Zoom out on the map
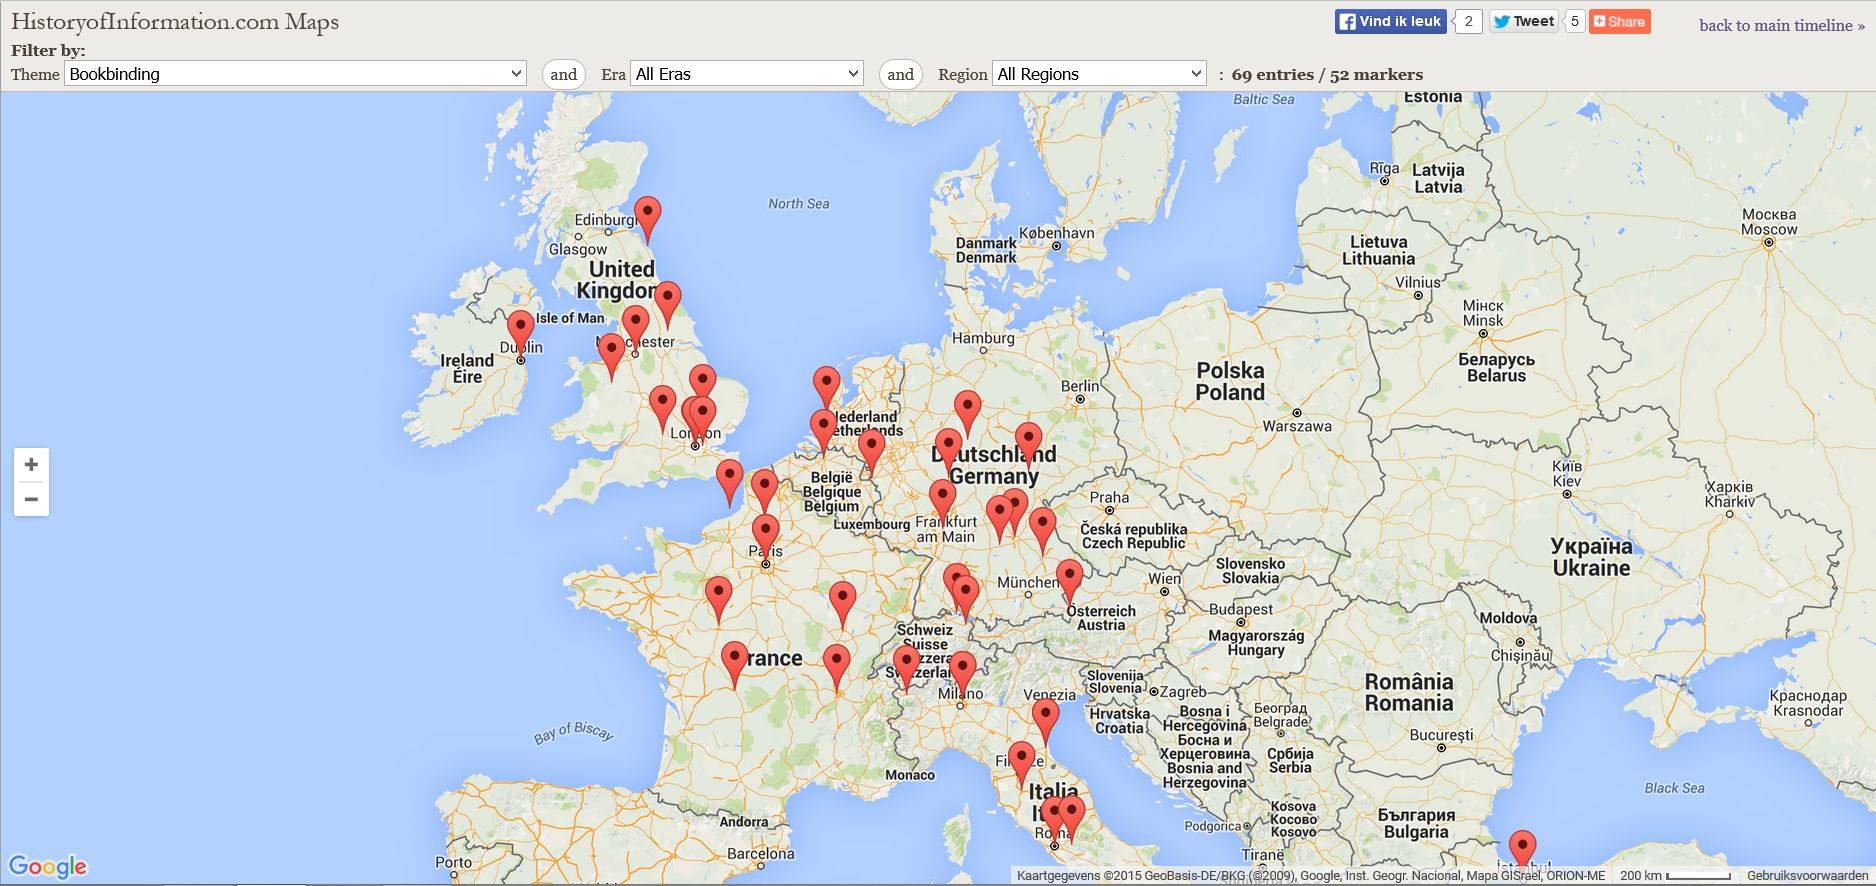Image resolution: width=1876 pixels, height=886 pixels. pyautogui.click(x=31, y=499)
